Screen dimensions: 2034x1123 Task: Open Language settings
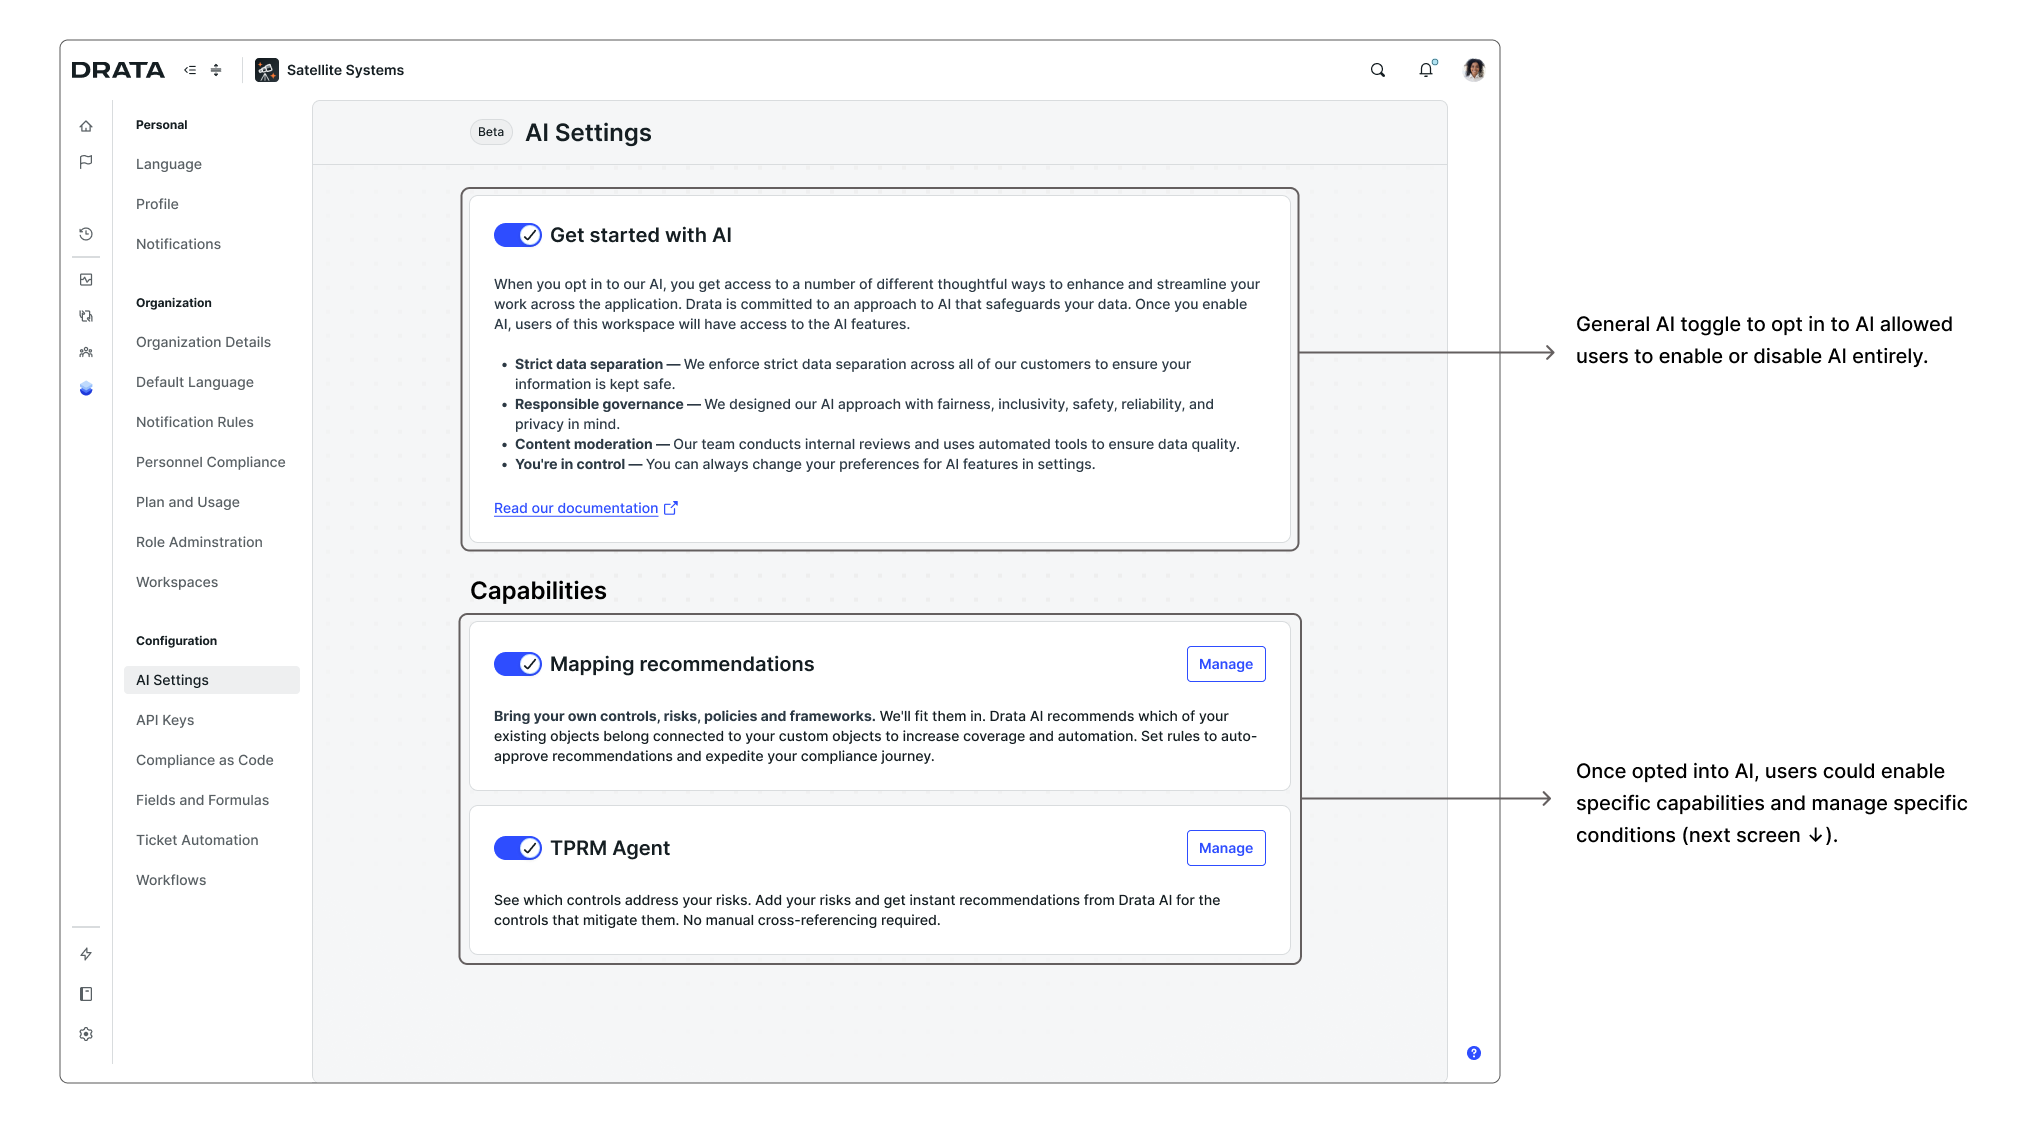click(x=169, y=164)
